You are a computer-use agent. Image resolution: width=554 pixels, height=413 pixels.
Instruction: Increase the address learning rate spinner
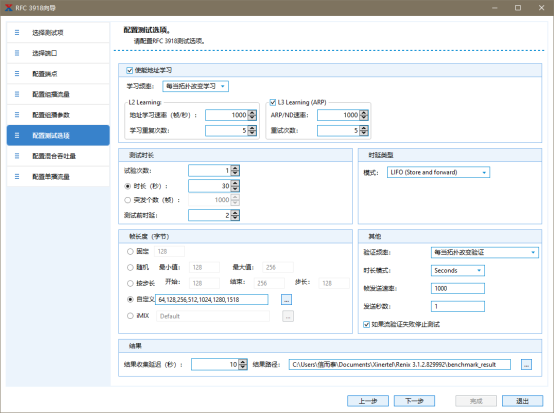252,113
